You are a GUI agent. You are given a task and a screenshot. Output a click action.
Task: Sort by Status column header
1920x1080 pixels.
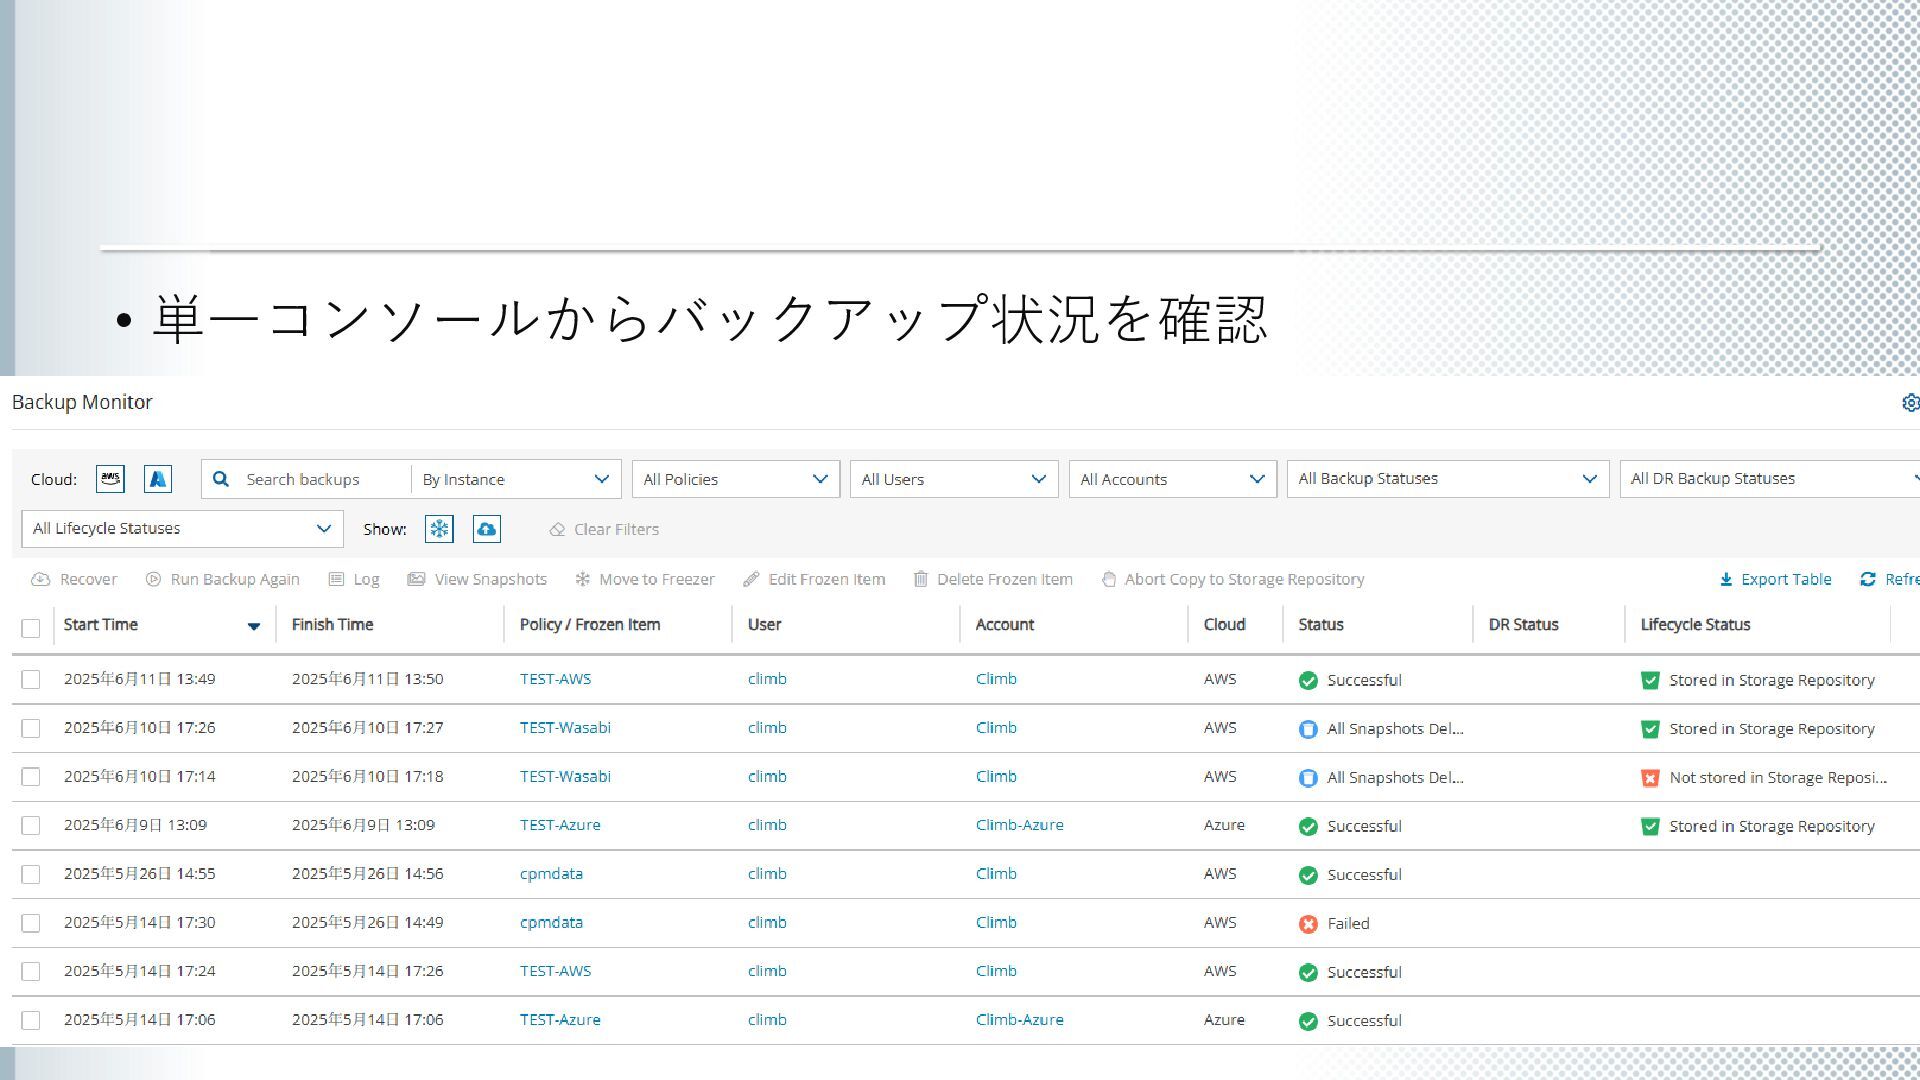(x=1320, y=624)
